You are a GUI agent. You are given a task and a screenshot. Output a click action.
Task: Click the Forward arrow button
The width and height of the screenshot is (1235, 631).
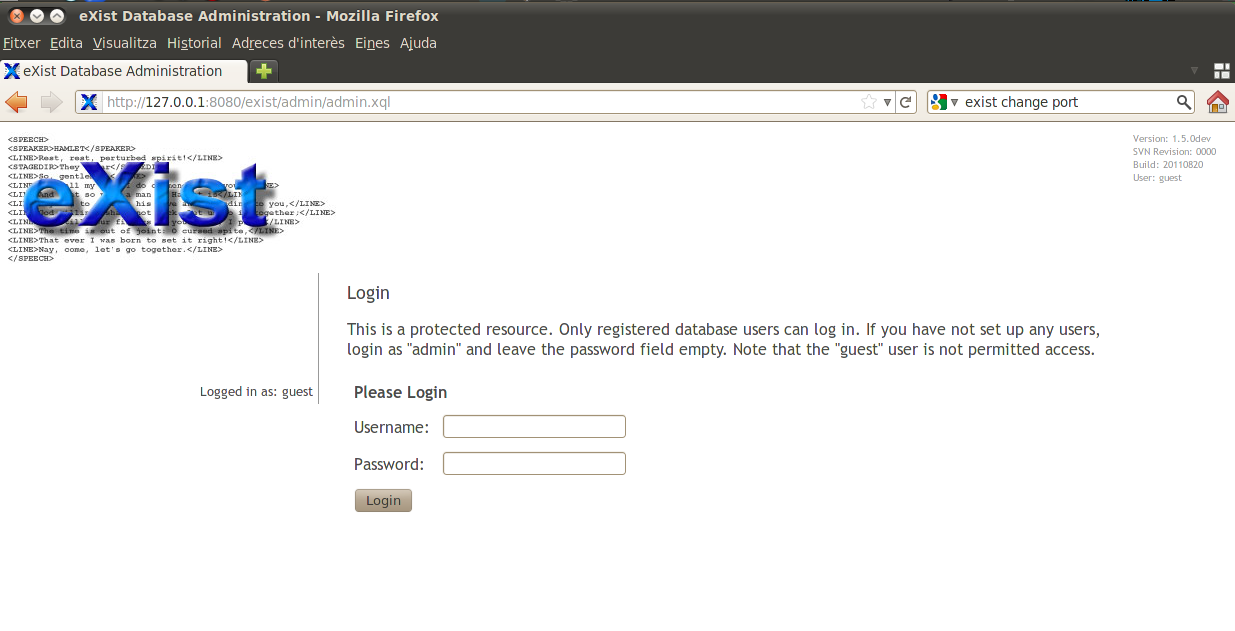(51, 102)
